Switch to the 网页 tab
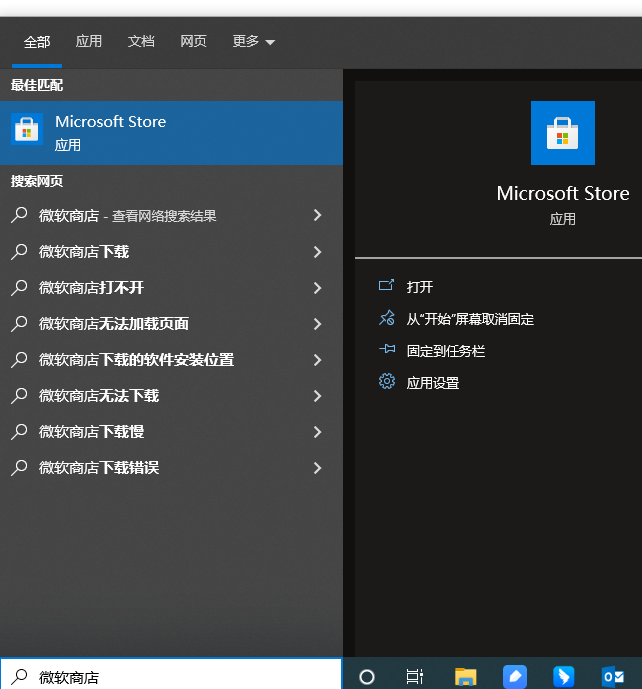Image resolution: width=642 pixels, height=689 pixels. click(193, 41)
